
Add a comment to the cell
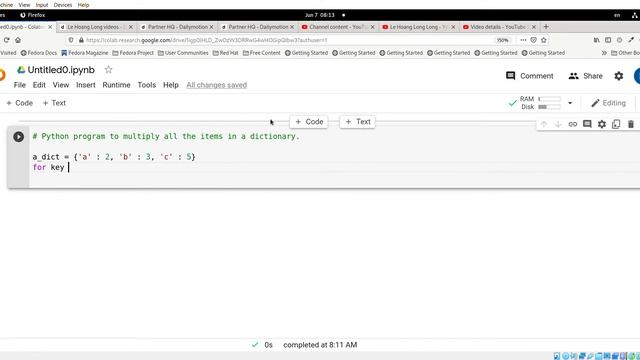(587, 124)
